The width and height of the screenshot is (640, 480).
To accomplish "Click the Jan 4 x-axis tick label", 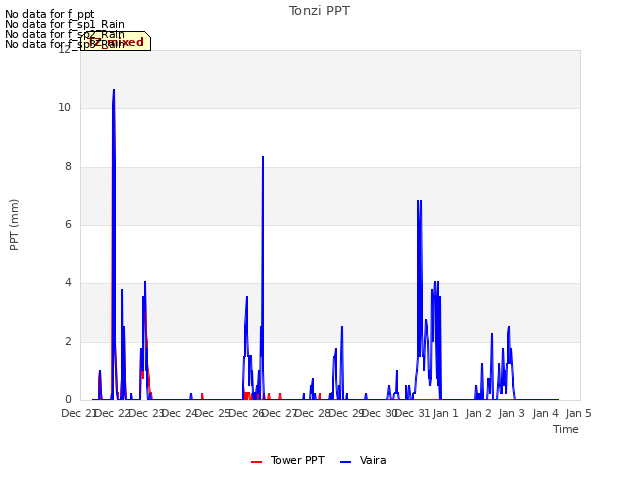I will coord(545,413).
